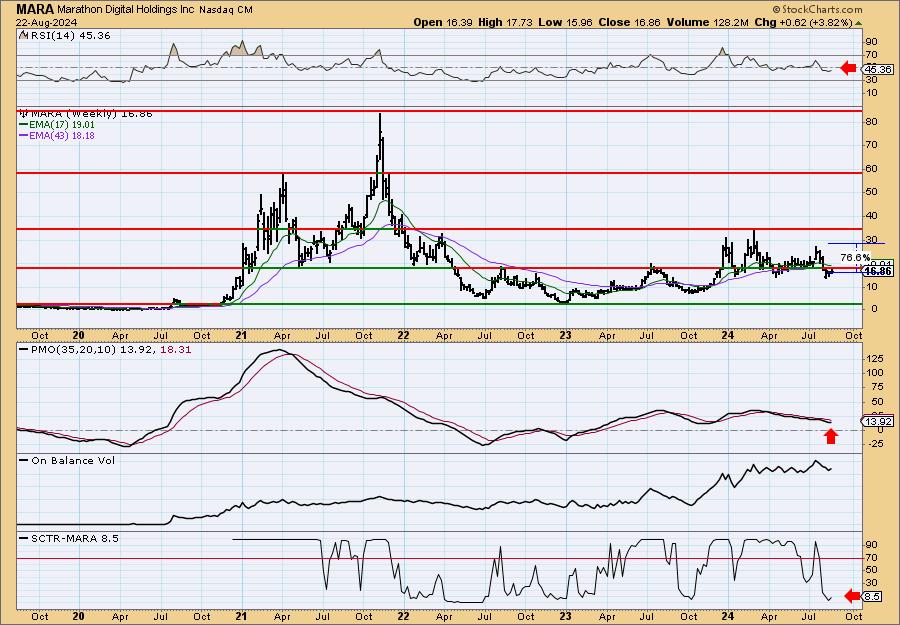The width and height of the screenshot is (900, 625).
Task: Click the green line swatch beside EMA(17)
Action: point(24,125)
